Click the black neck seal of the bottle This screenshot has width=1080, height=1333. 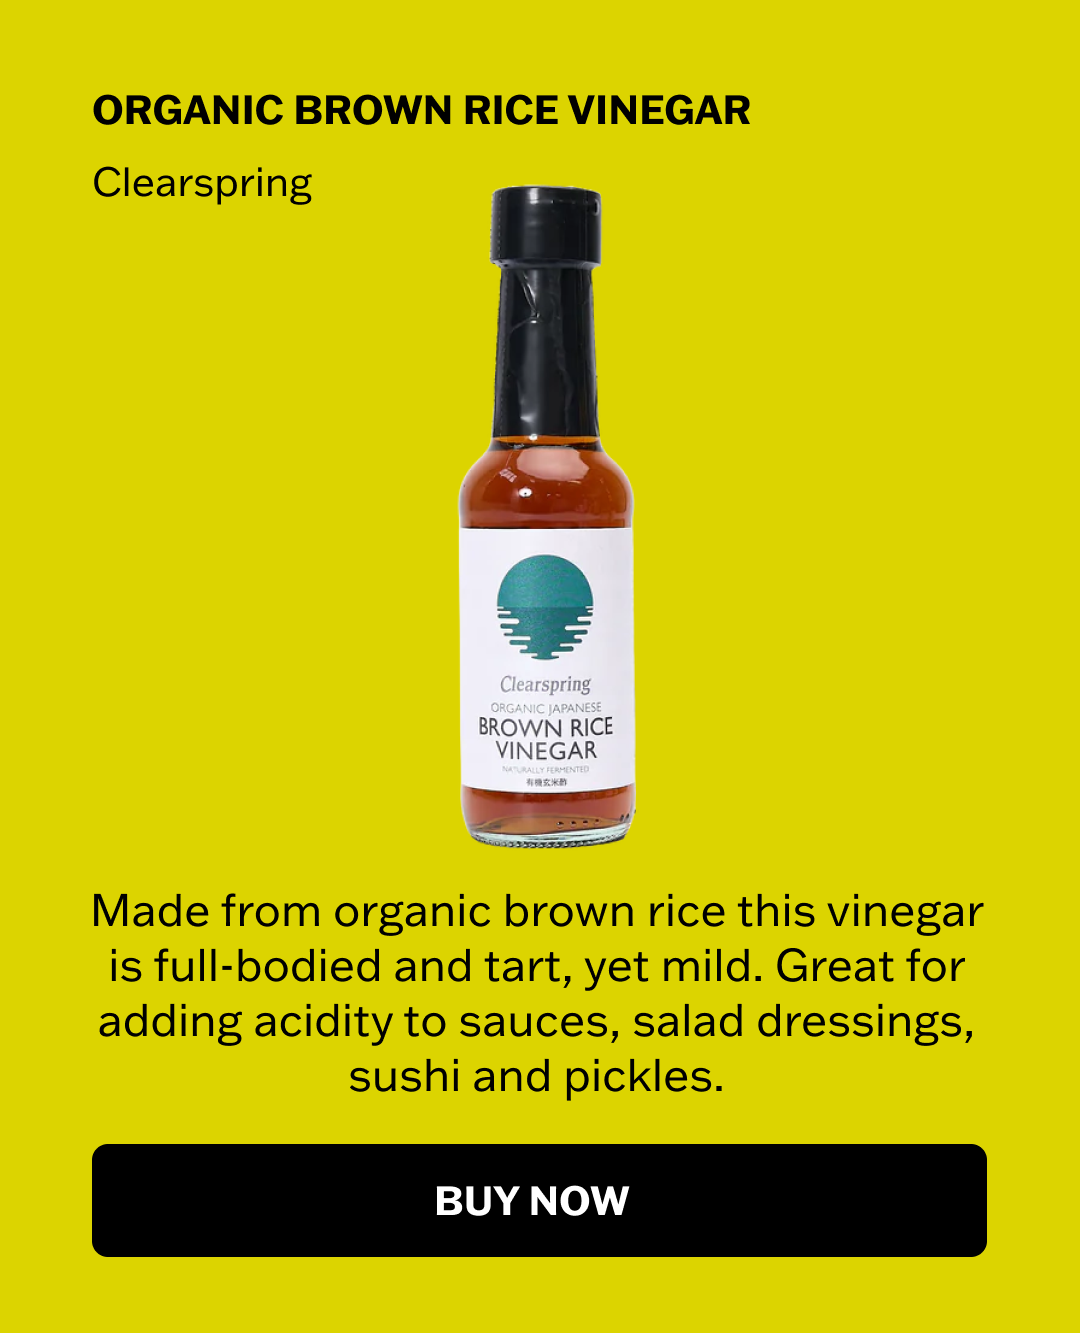tap(546, 350)
